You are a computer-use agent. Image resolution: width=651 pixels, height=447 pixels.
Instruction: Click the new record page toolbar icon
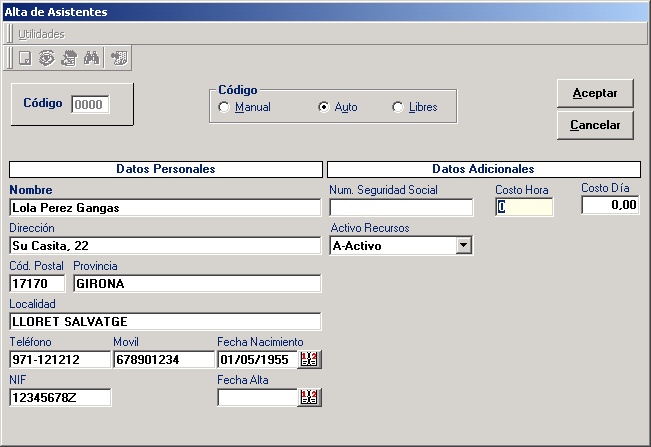(25, 58)
